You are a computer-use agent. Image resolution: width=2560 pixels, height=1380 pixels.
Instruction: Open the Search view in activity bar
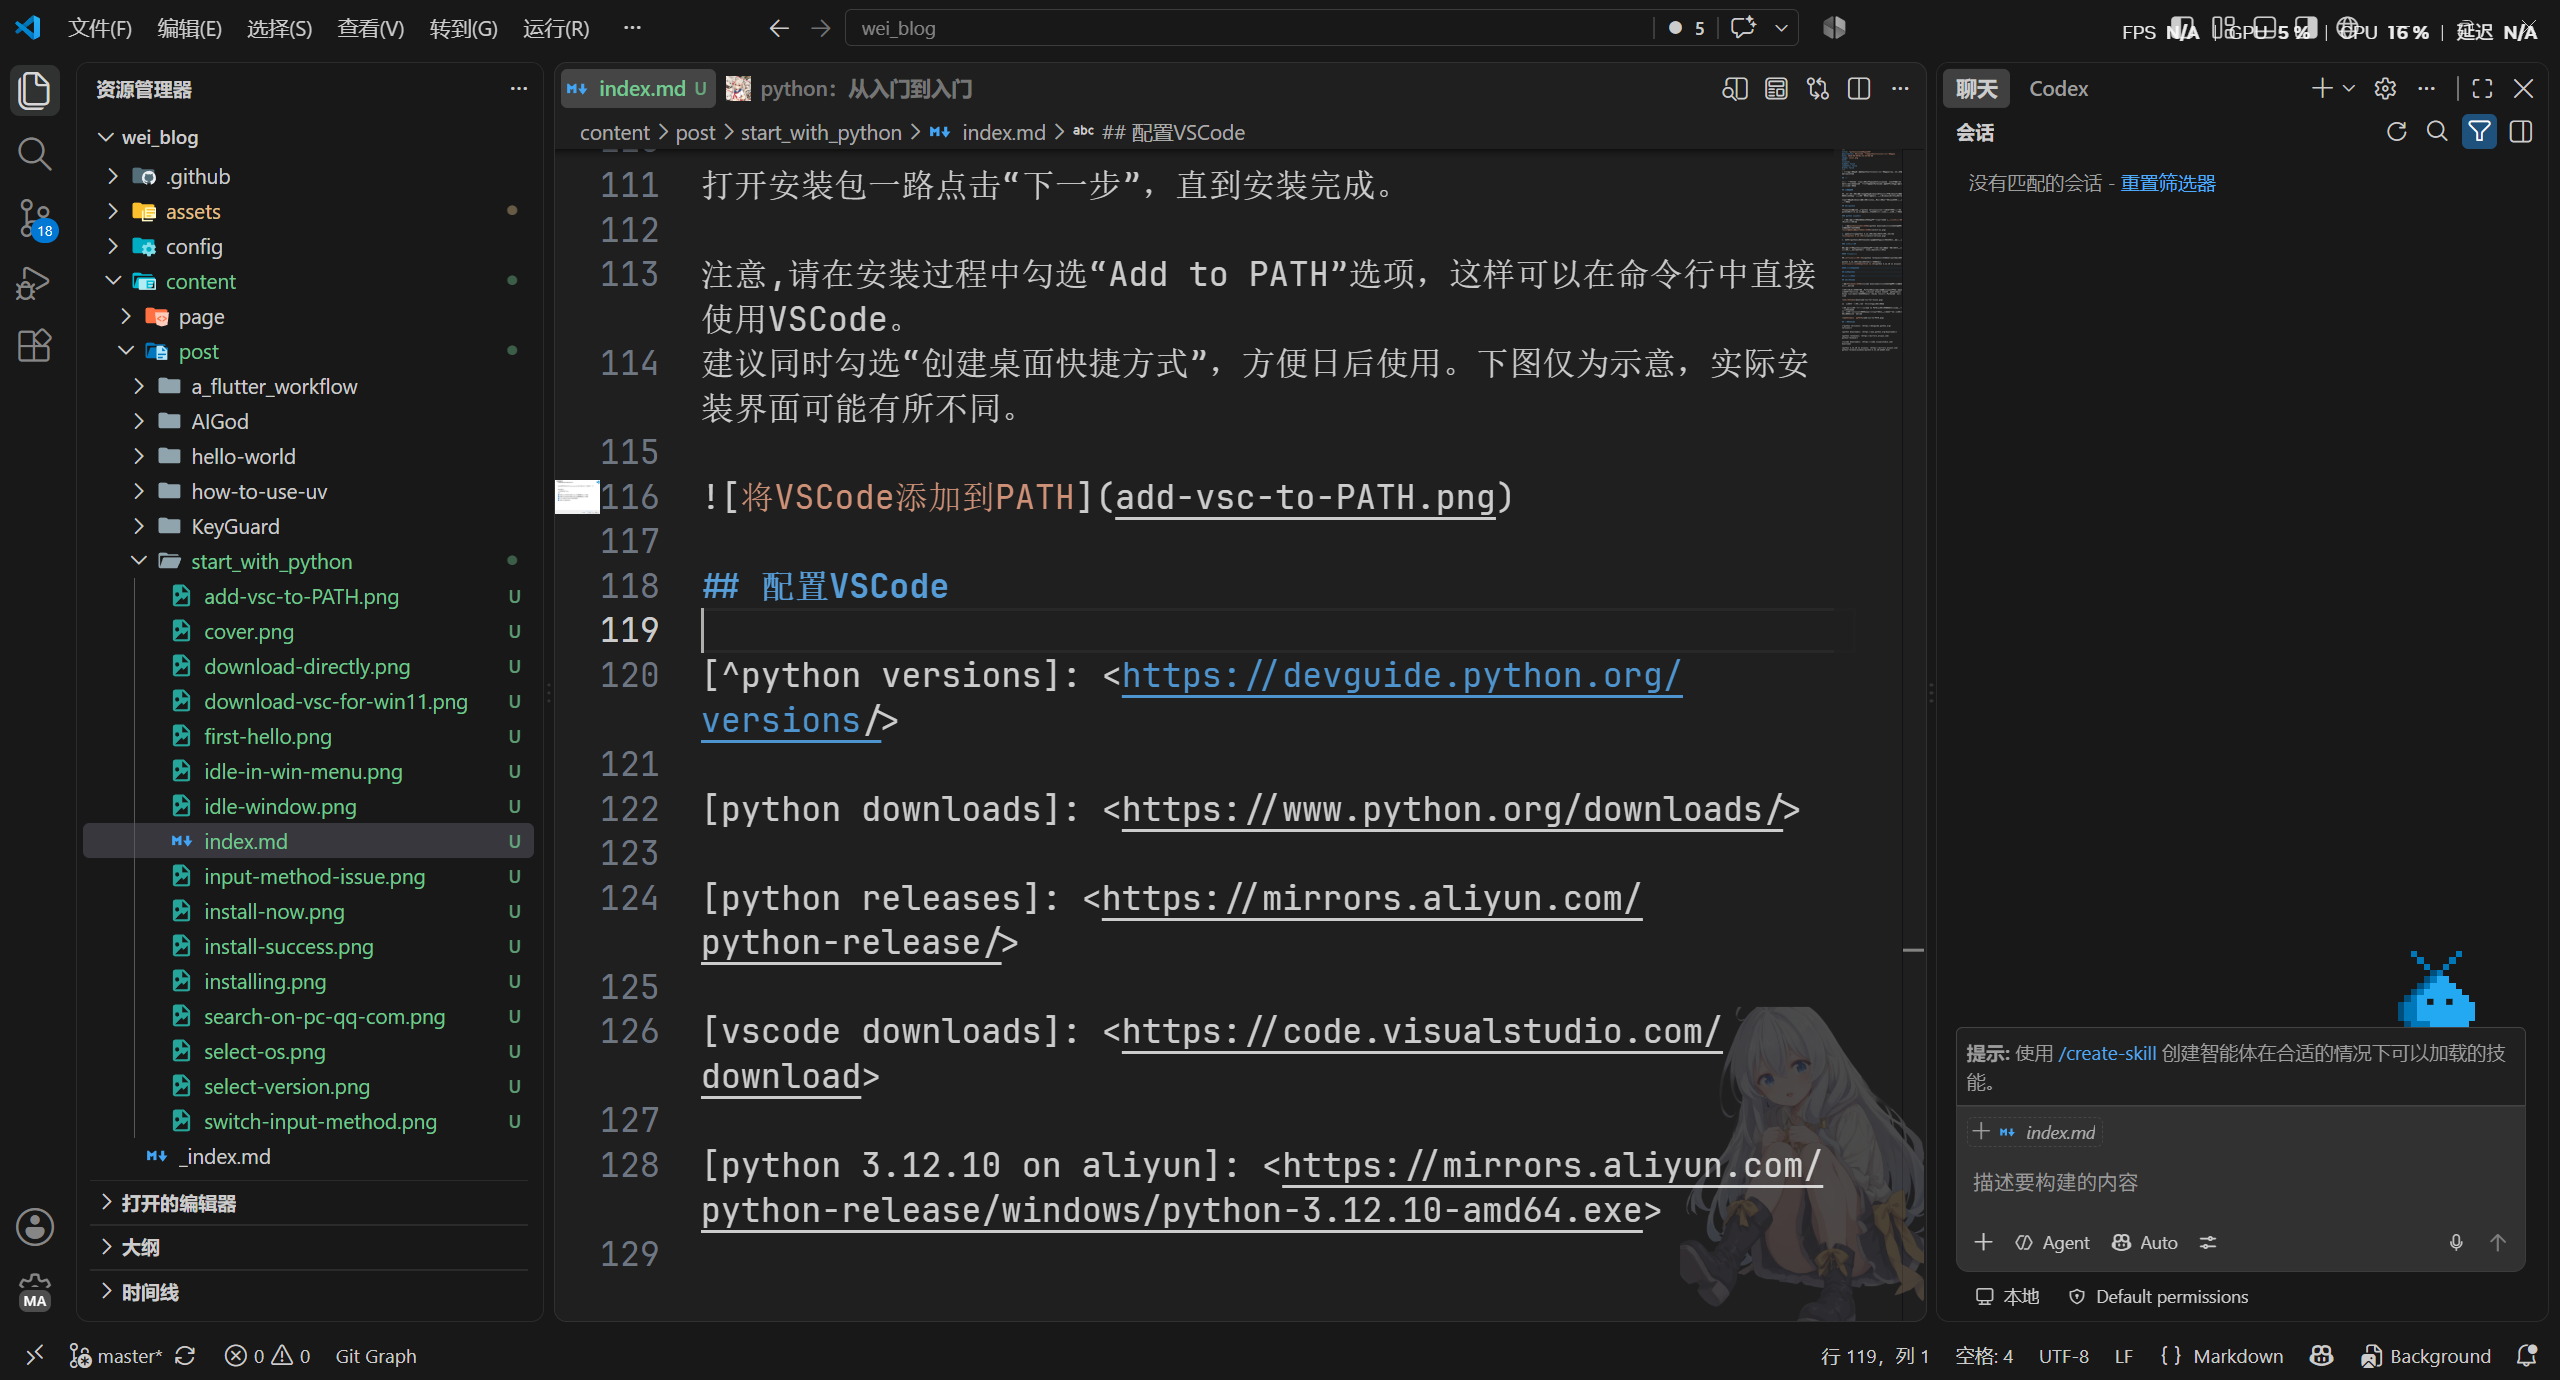point(34,153)
